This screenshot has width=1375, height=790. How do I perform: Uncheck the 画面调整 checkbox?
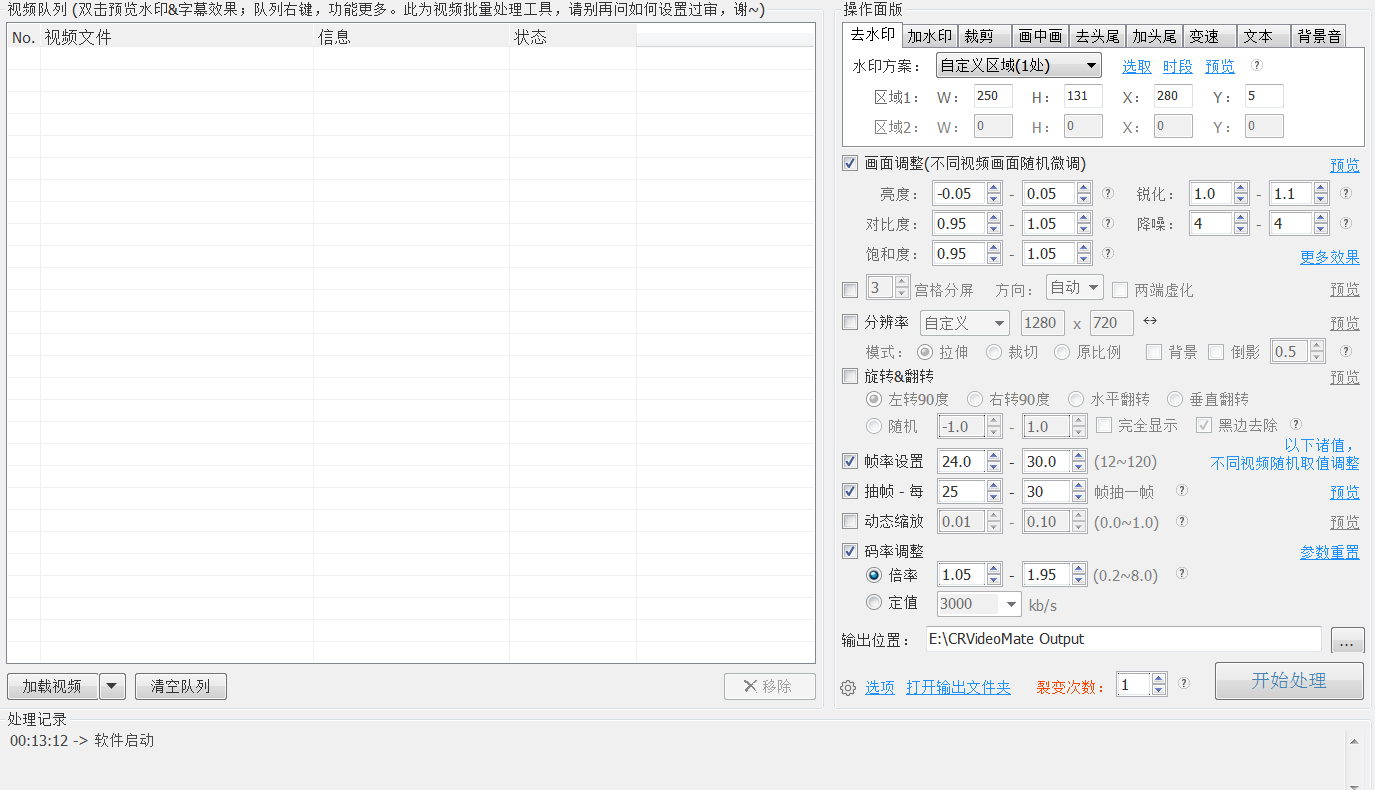click(850, 163)
